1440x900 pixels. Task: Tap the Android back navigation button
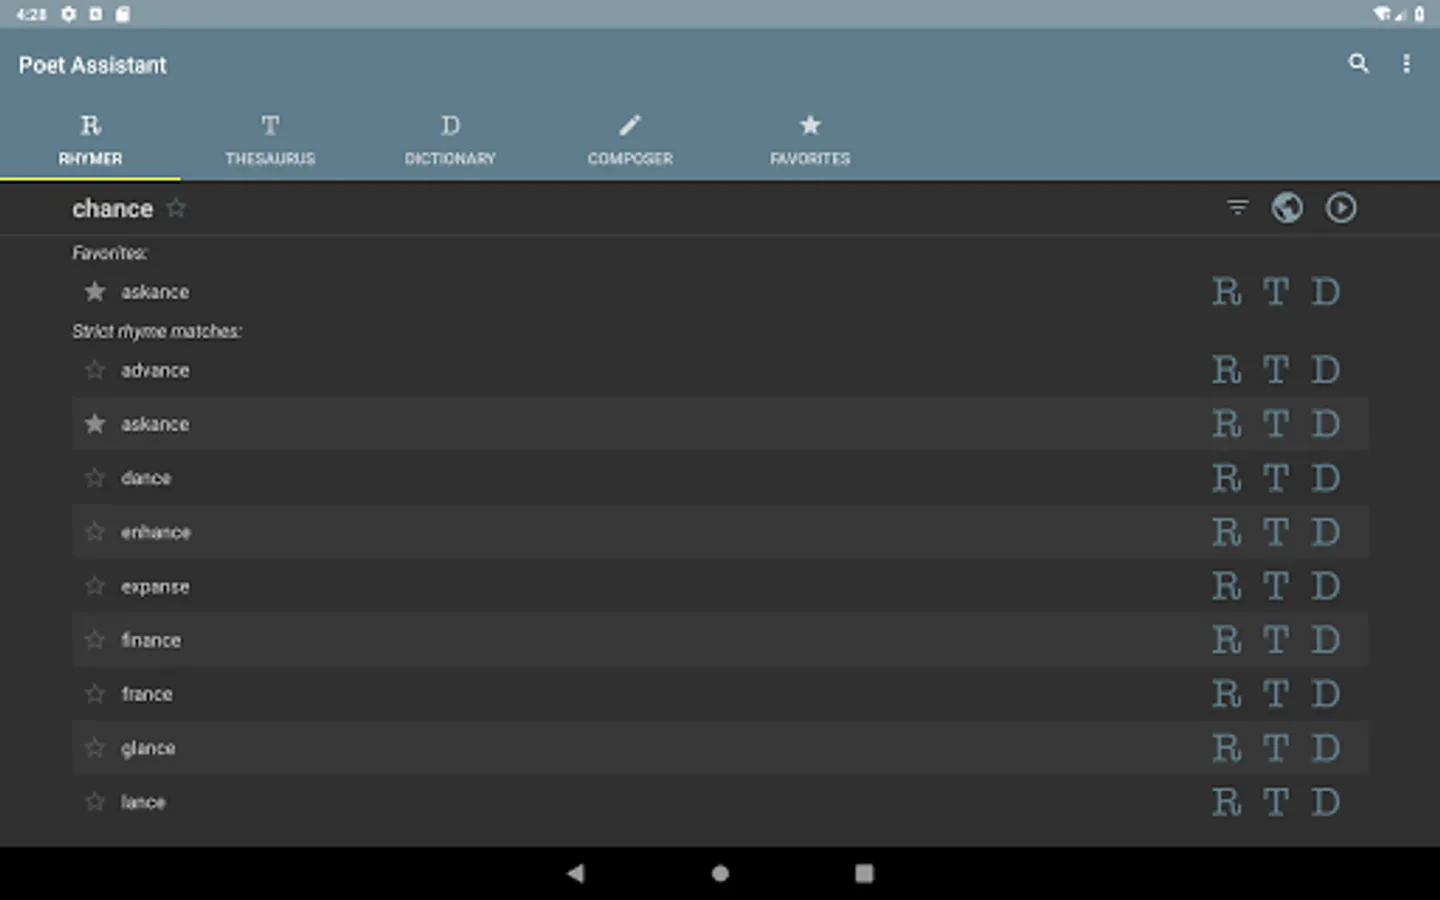pyautogui.click(x=576, y=873)
